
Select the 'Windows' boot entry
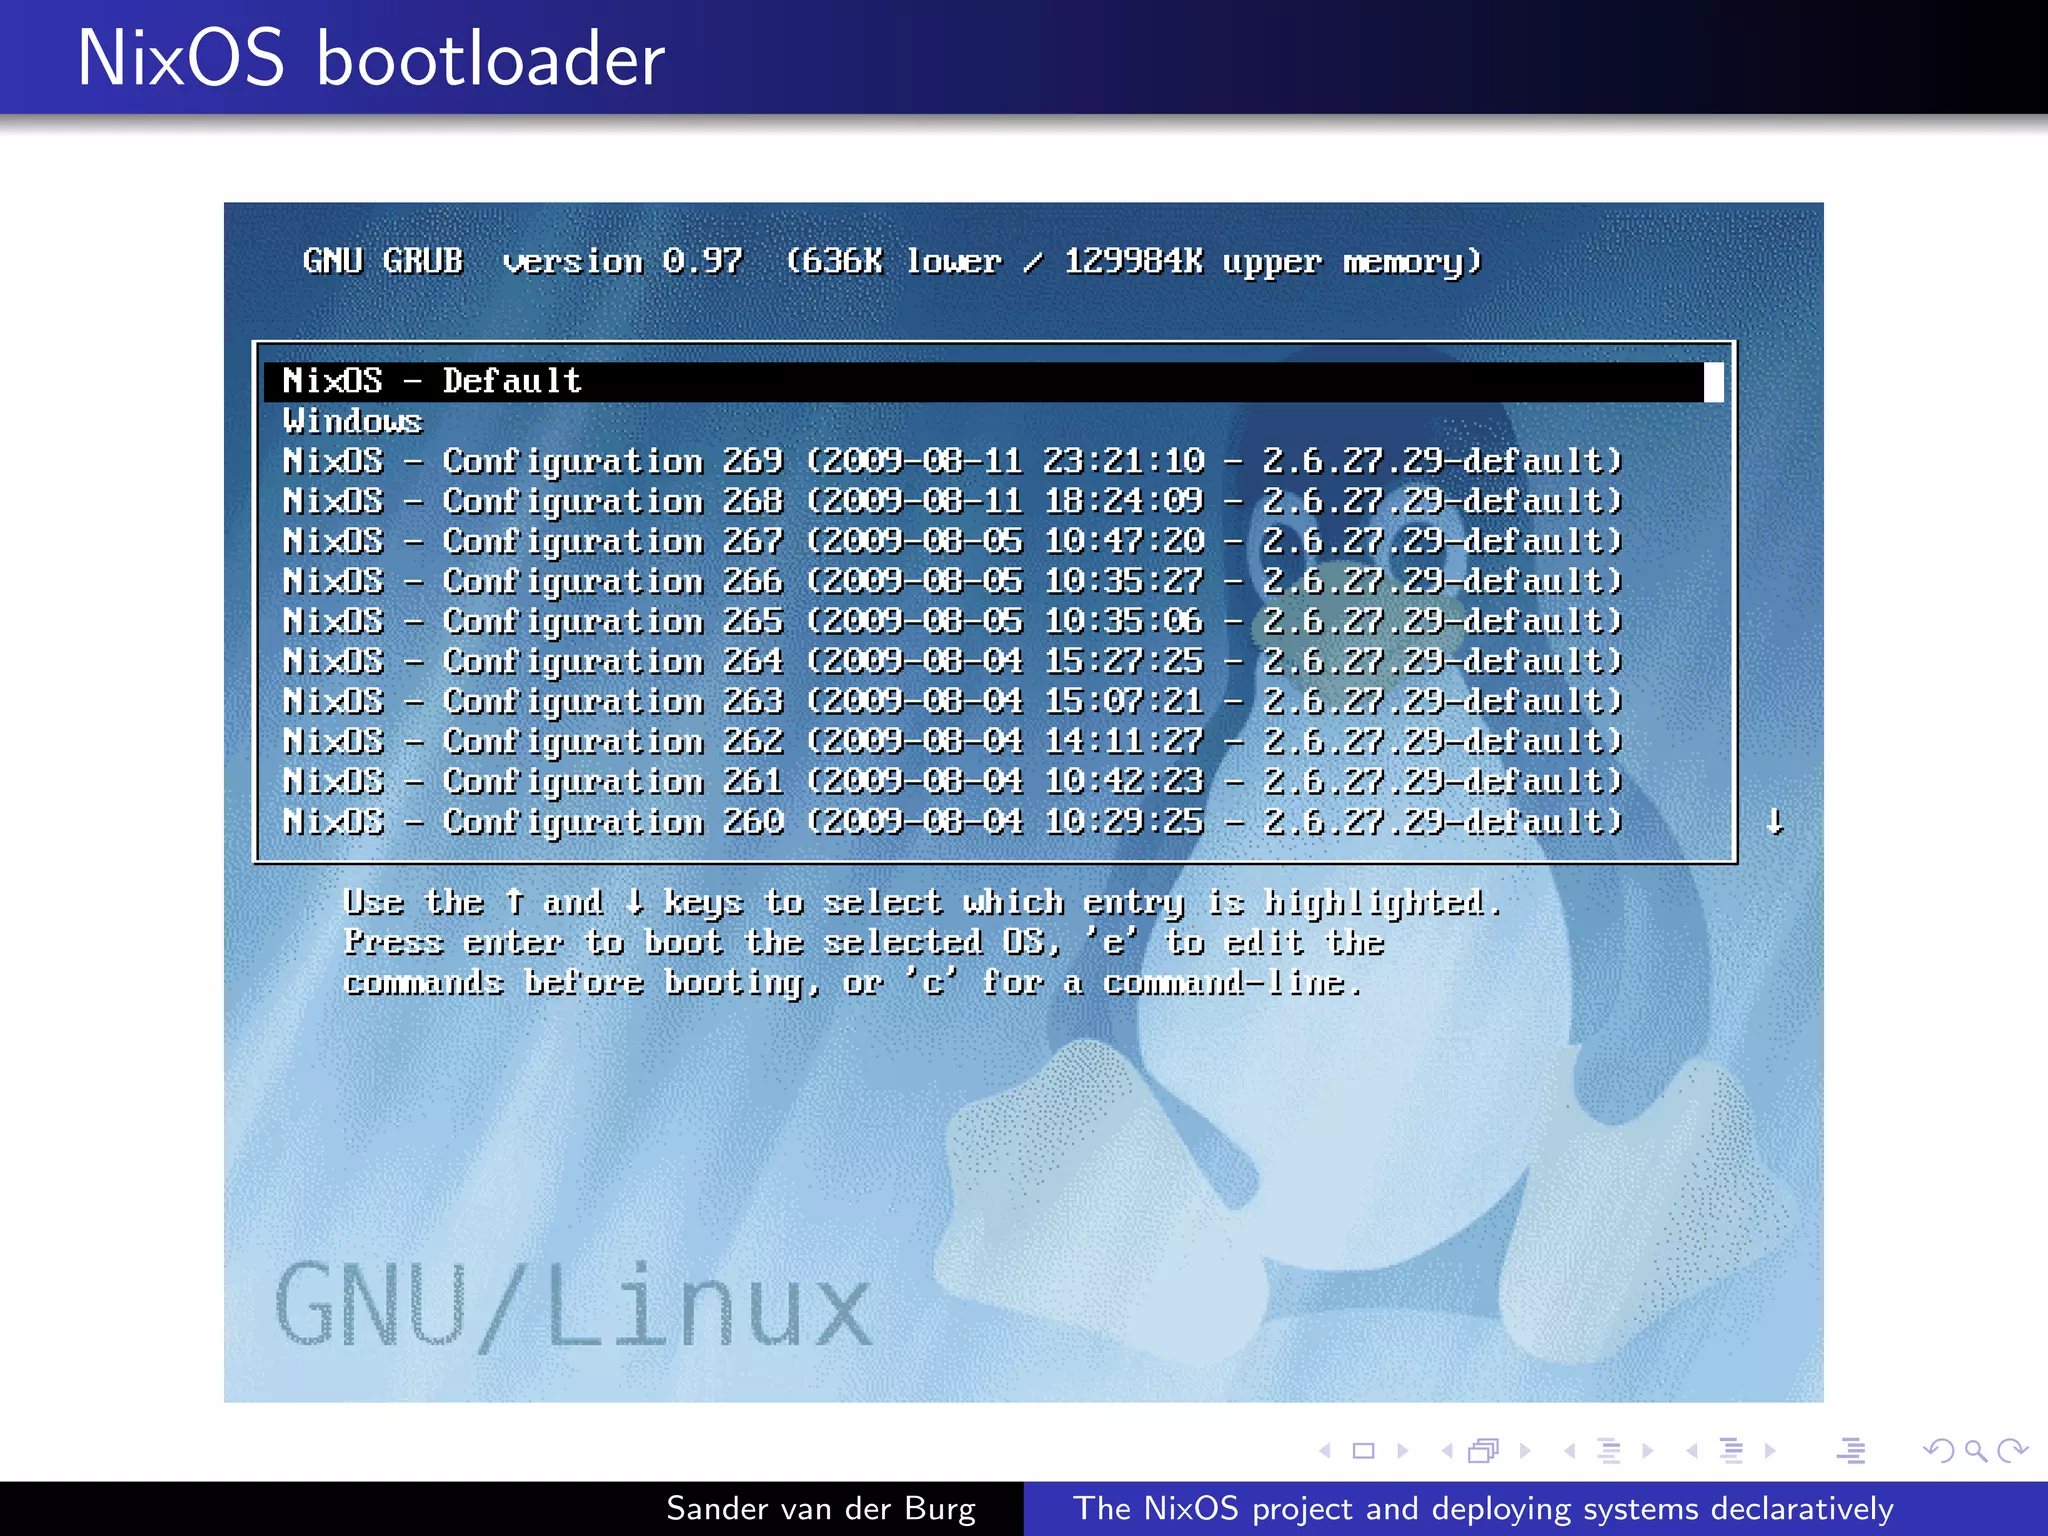[x=993, y=421]
